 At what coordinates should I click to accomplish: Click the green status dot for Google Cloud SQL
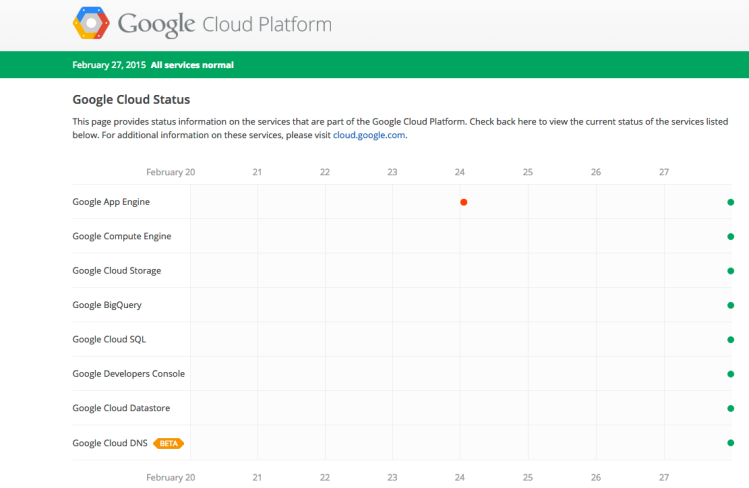pos(730,340)
